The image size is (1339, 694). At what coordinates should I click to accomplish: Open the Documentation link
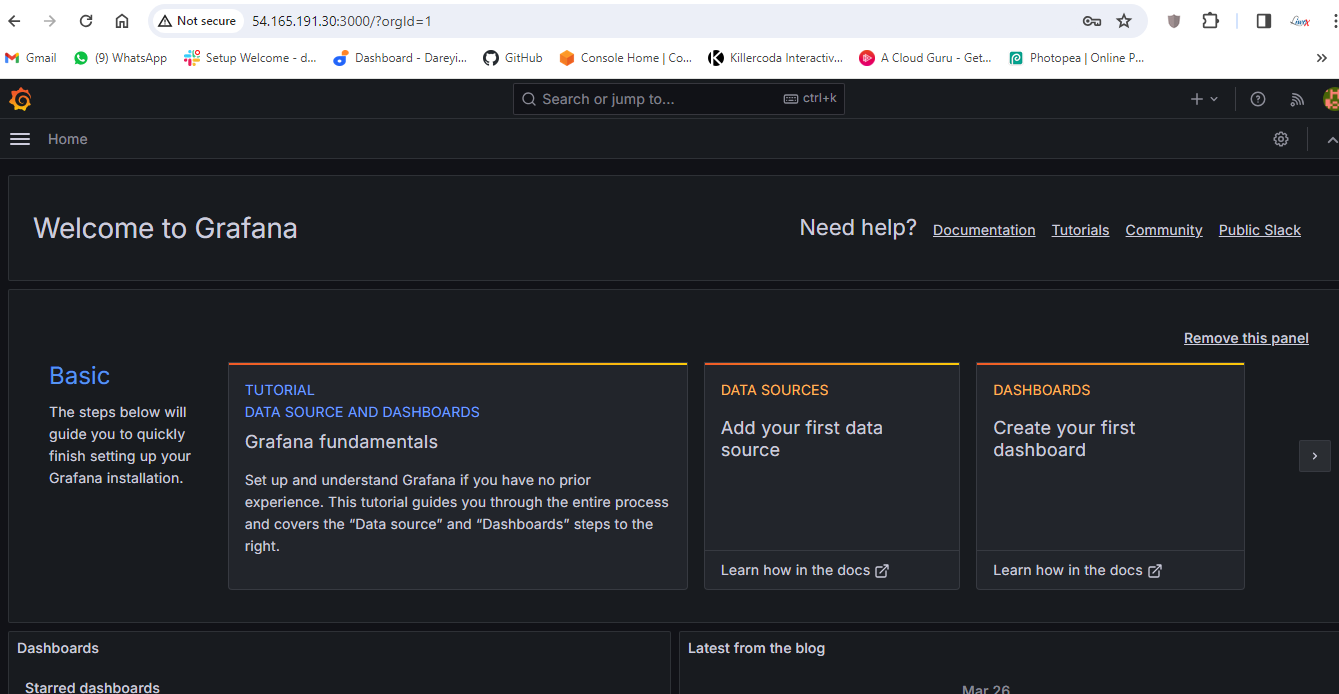(x=984, y=230)
